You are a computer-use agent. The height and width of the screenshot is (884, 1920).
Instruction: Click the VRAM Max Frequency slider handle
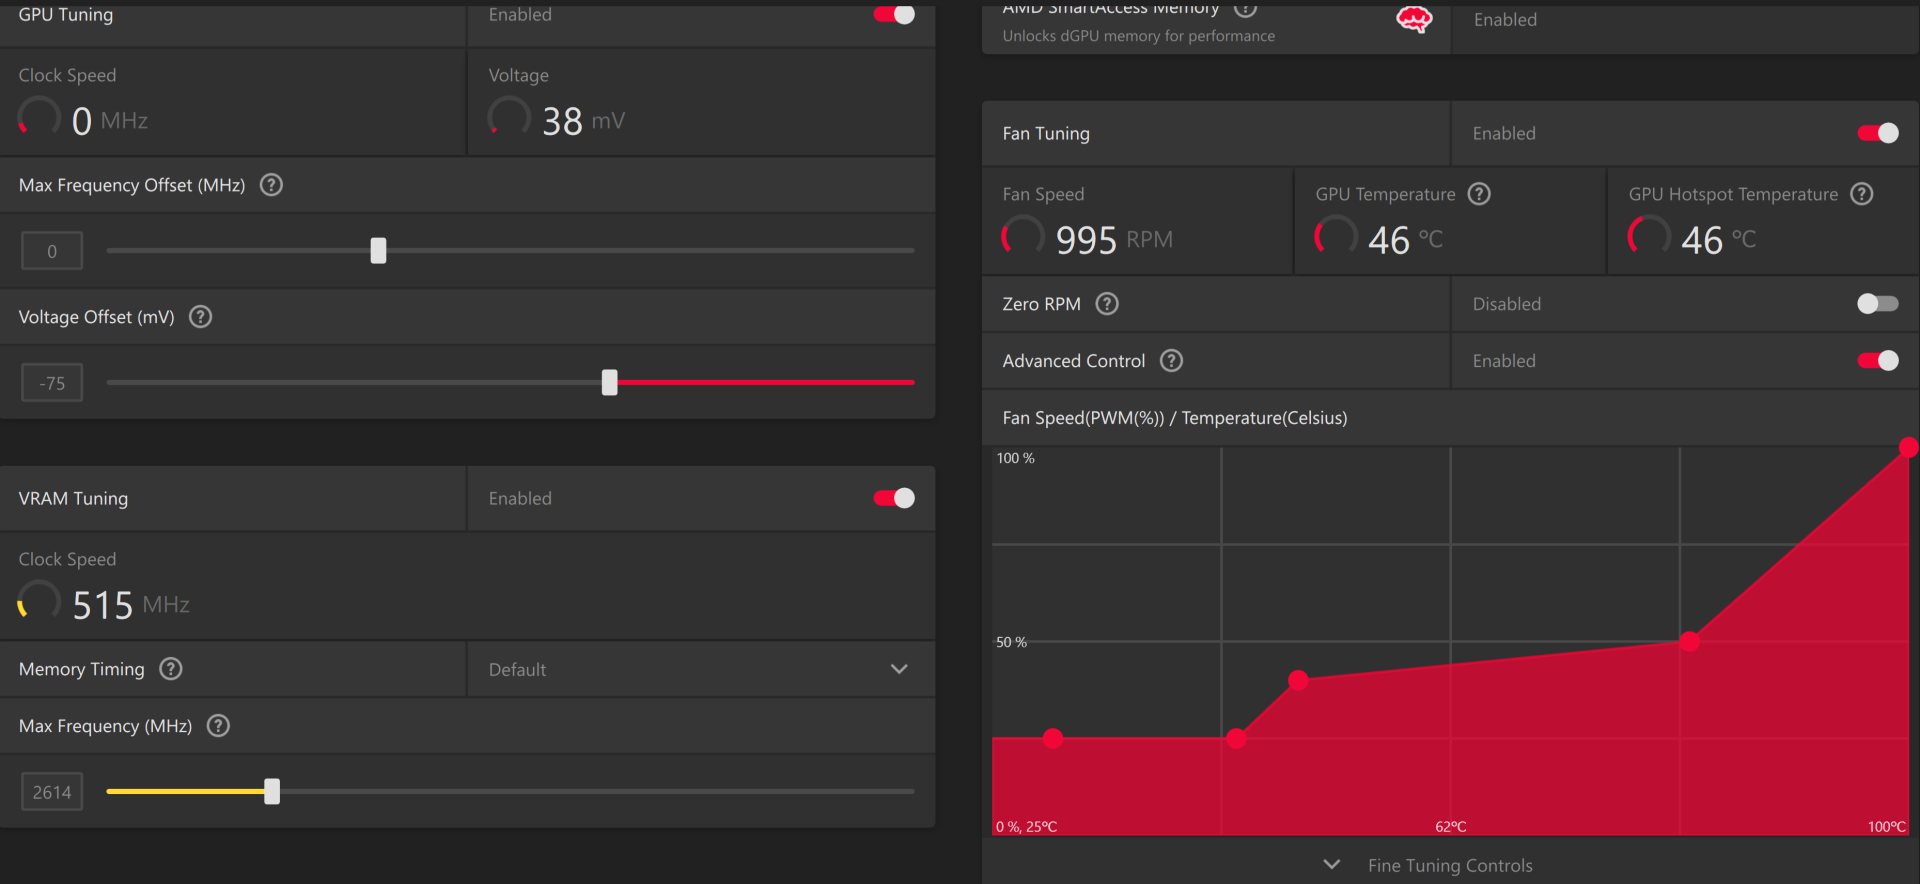pyautogui.click(x=272, y=791)
